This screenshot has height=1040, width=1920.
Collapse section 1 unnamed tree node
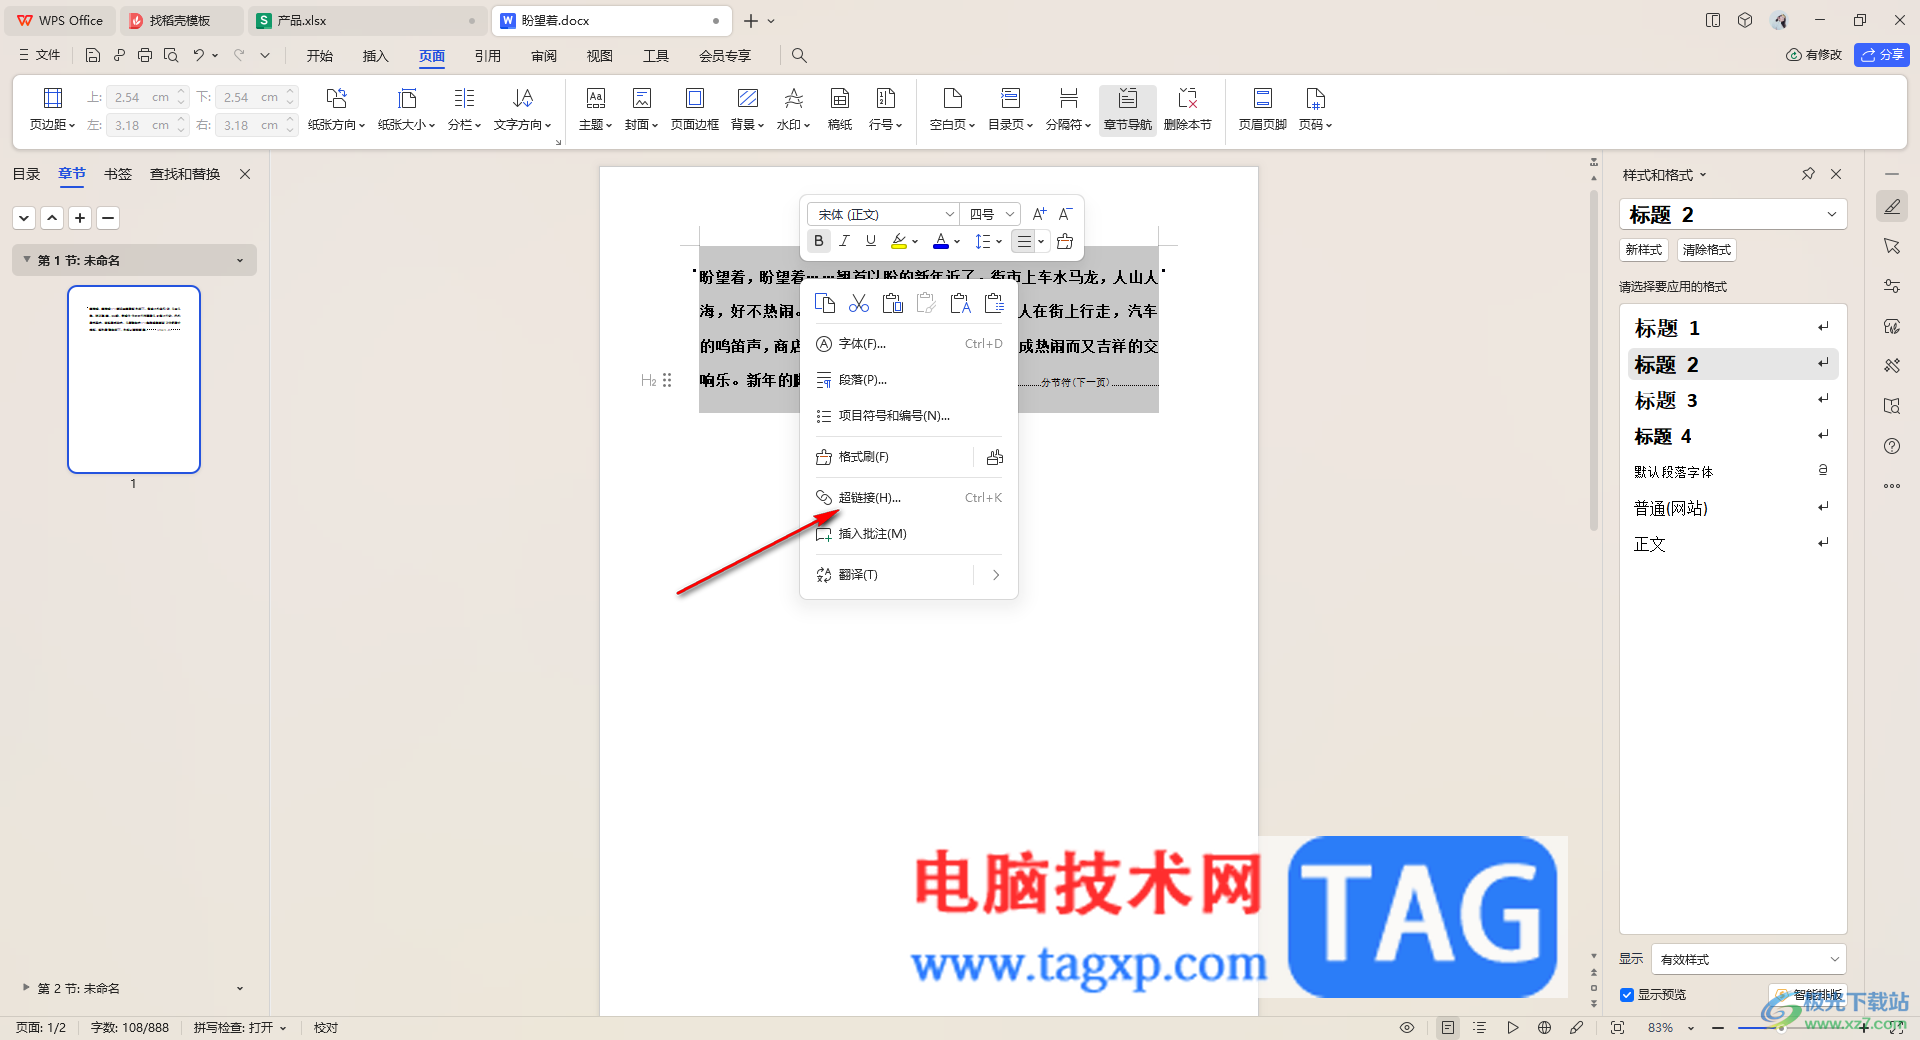(27, 260)
